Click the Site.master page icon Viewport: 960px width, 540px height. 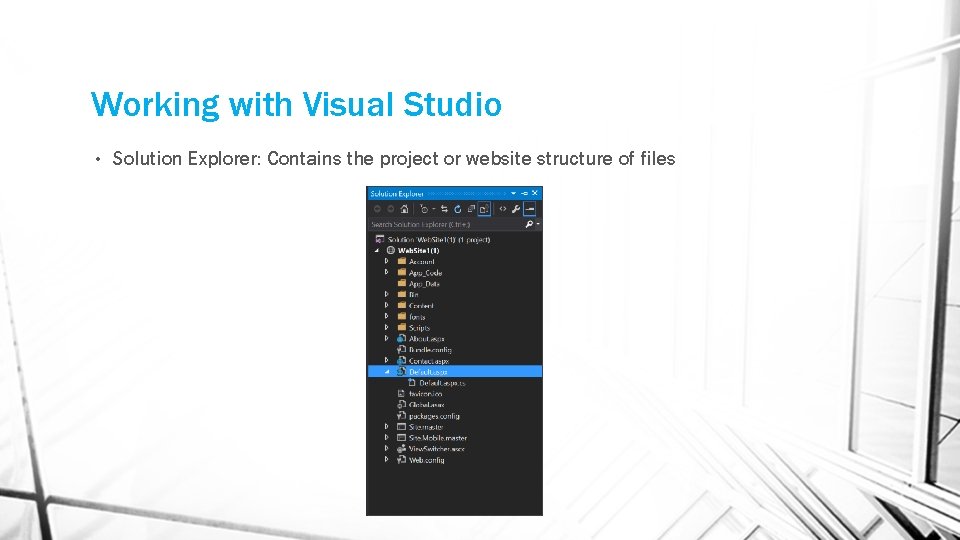tap(402, 426)
